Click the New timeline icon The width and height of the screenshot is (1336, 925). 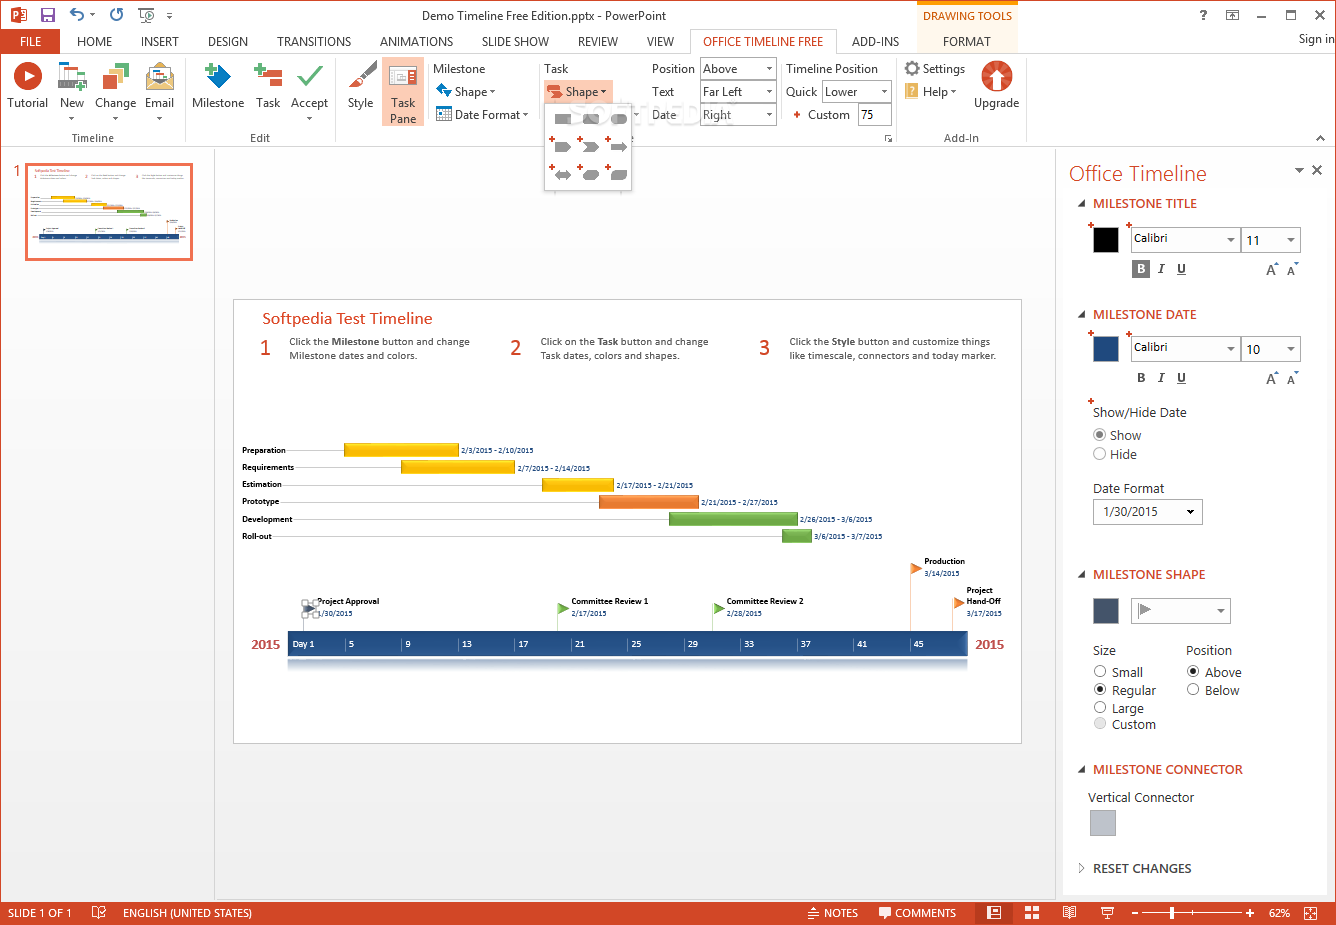click(x=72, y=76)
